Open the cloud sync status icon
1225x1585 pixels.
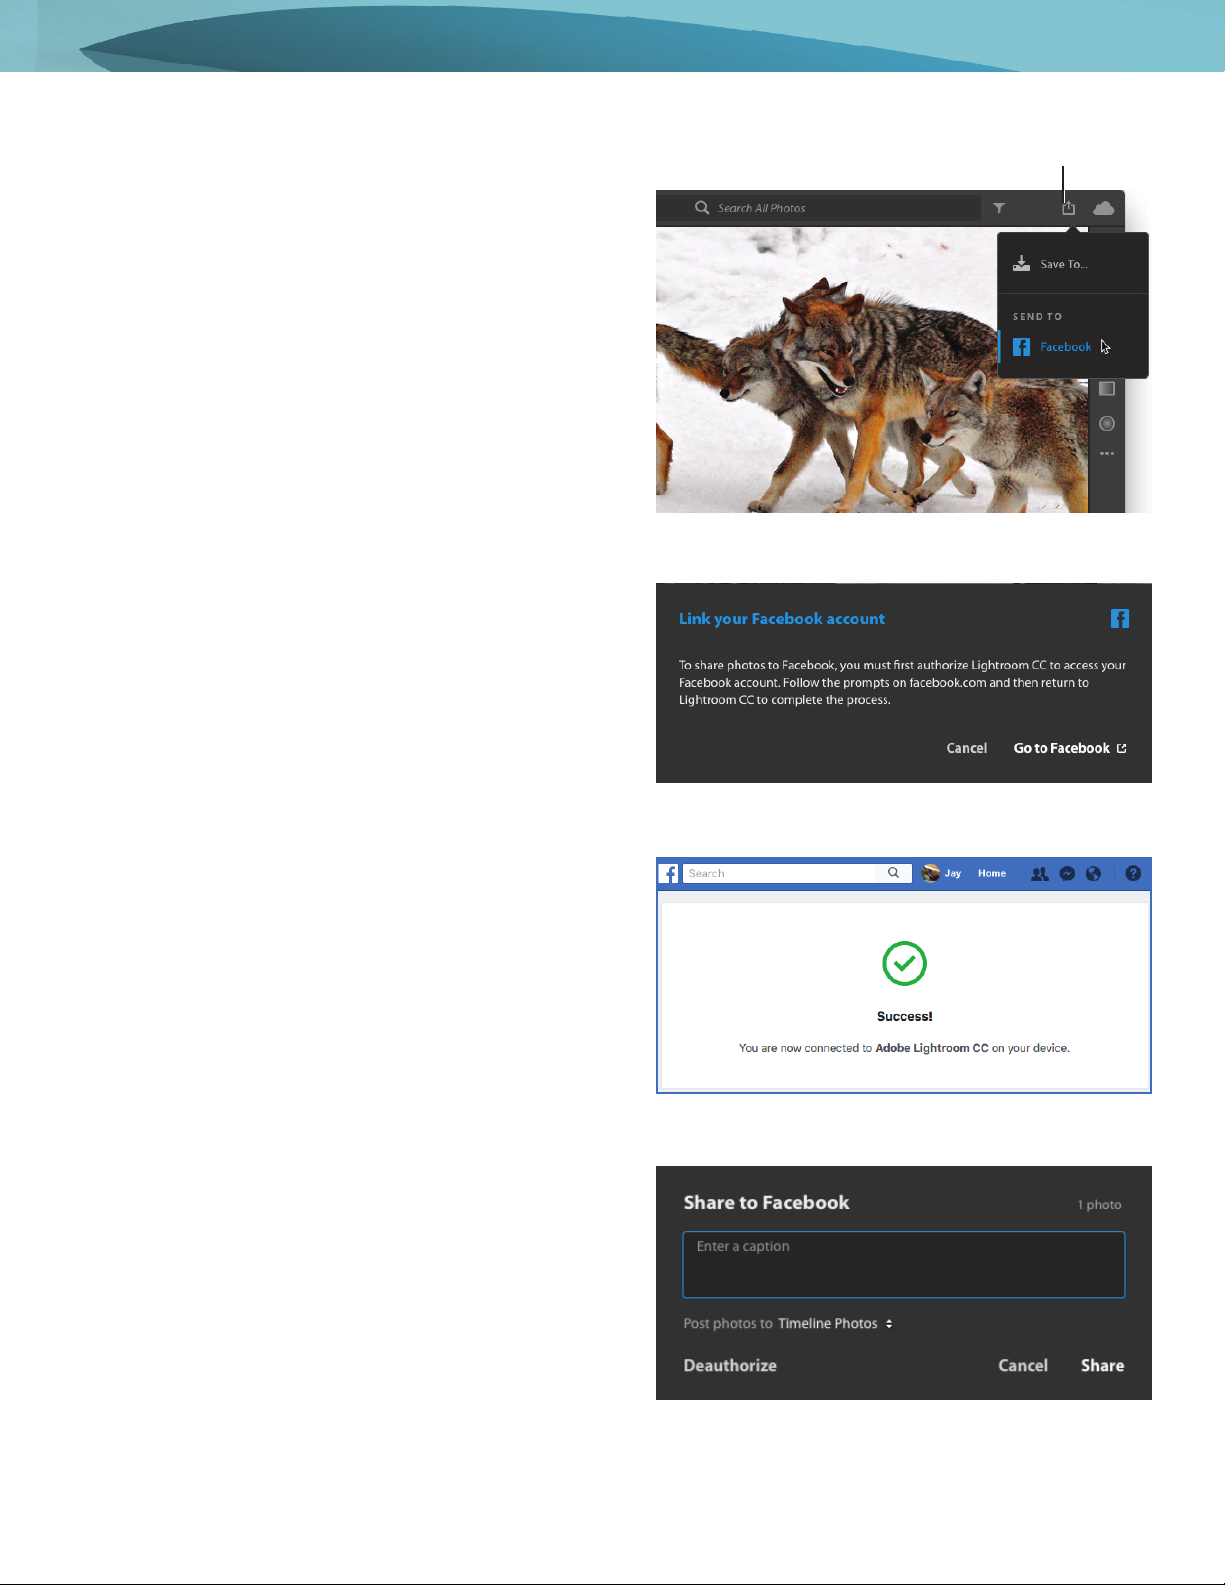[1104, 208]
